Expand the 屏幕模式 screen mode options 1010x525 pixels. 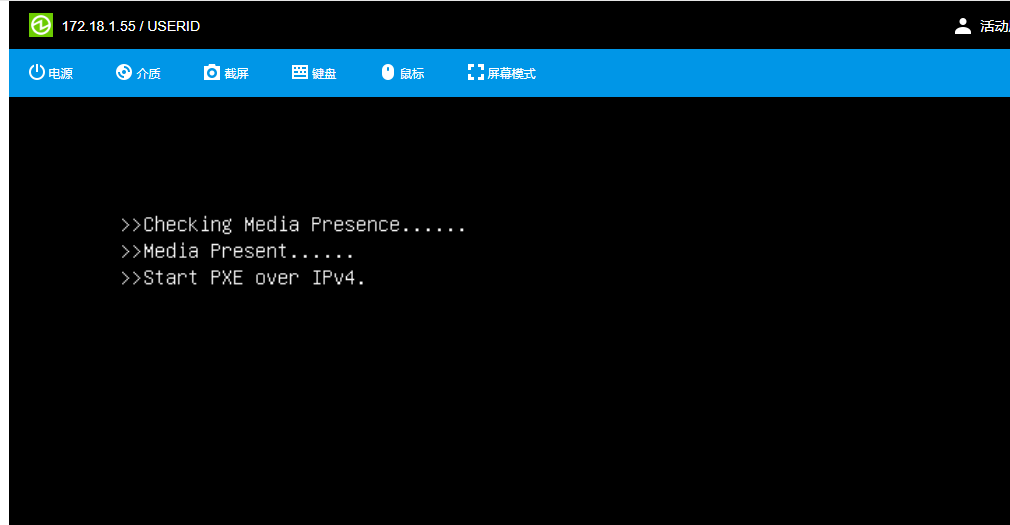[x=511, y=73]
